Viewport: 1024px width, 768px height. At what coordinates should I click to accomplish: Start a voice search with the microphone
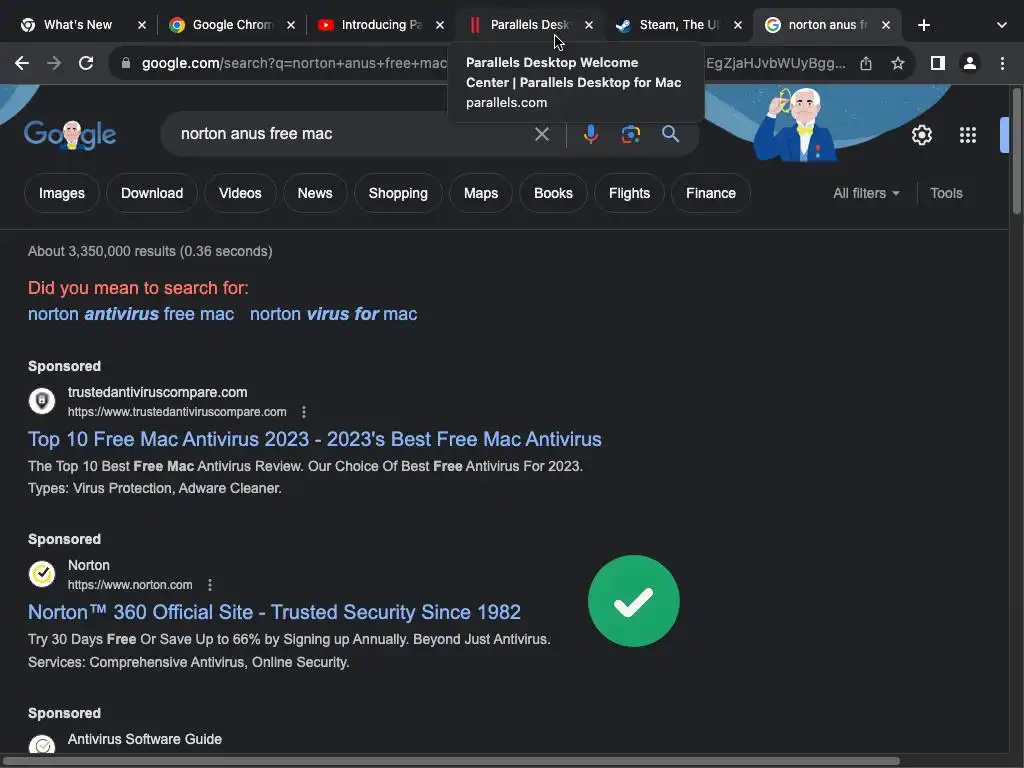coord(590,134)
